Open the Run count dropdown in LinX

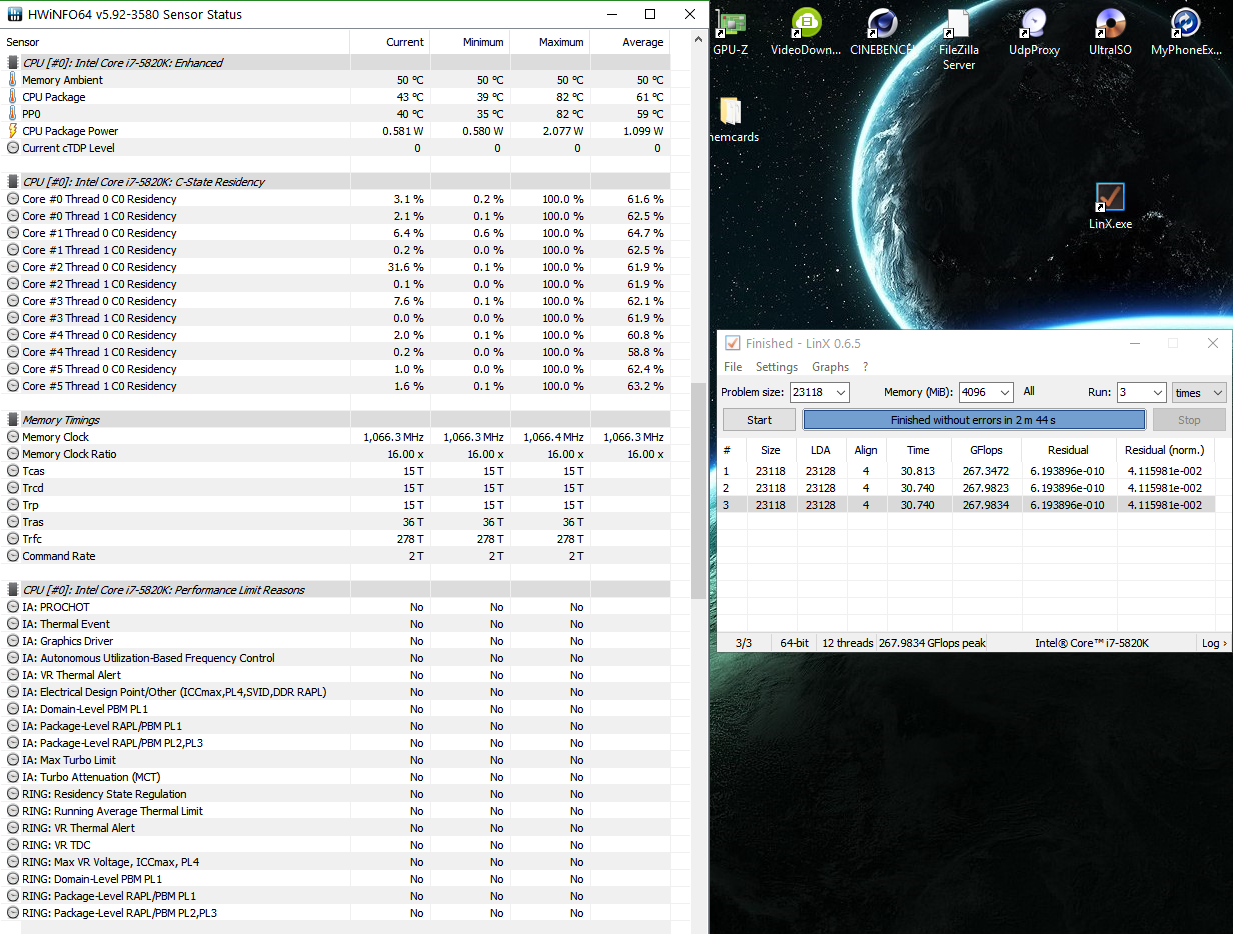point(1157,392)
